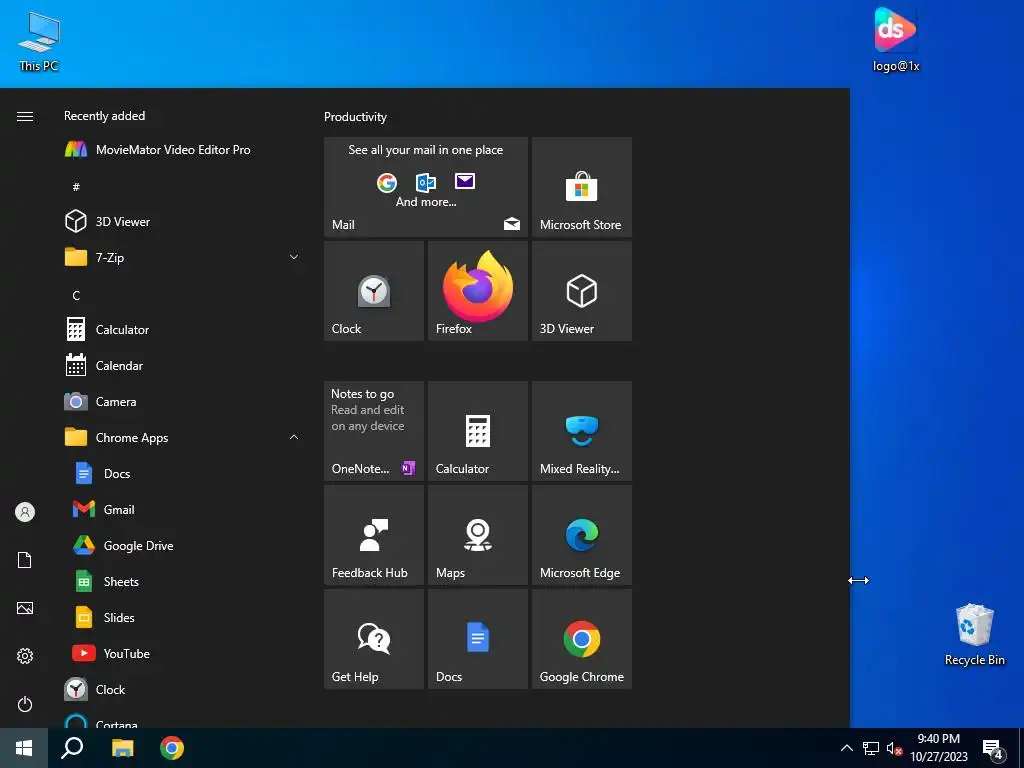Click the # letter index header
The width and height of the screenshot is (1024, 768).
[x=76, y=187]
